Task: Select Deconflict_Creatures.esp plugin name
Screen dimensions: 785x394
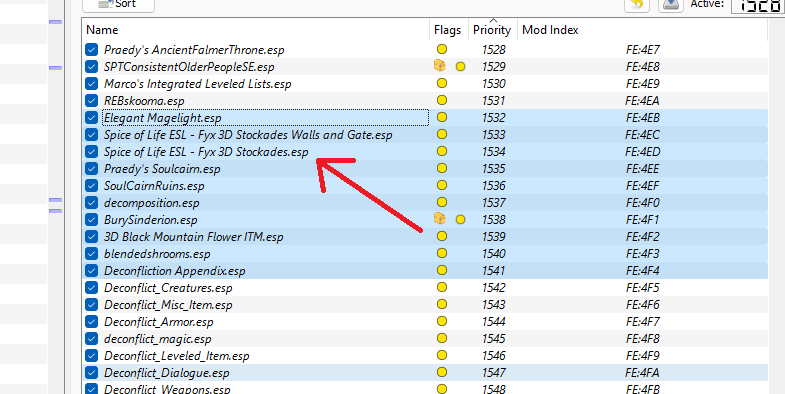Action: point(168,288)
